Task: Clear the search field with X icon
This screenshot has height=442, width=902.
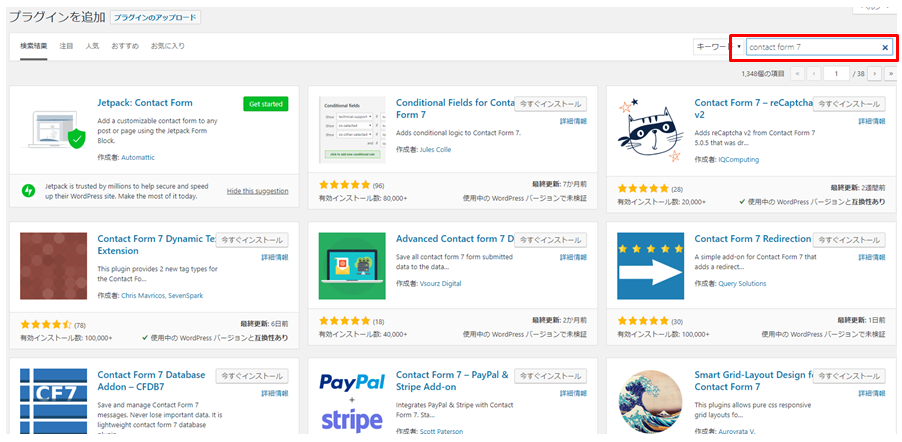Action: coord(885,48)
